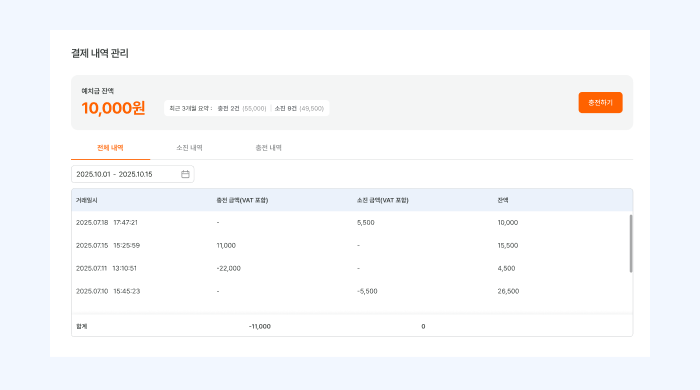Select the 2025.07.10 15:45:23 transaction row

tap(350, 291)
